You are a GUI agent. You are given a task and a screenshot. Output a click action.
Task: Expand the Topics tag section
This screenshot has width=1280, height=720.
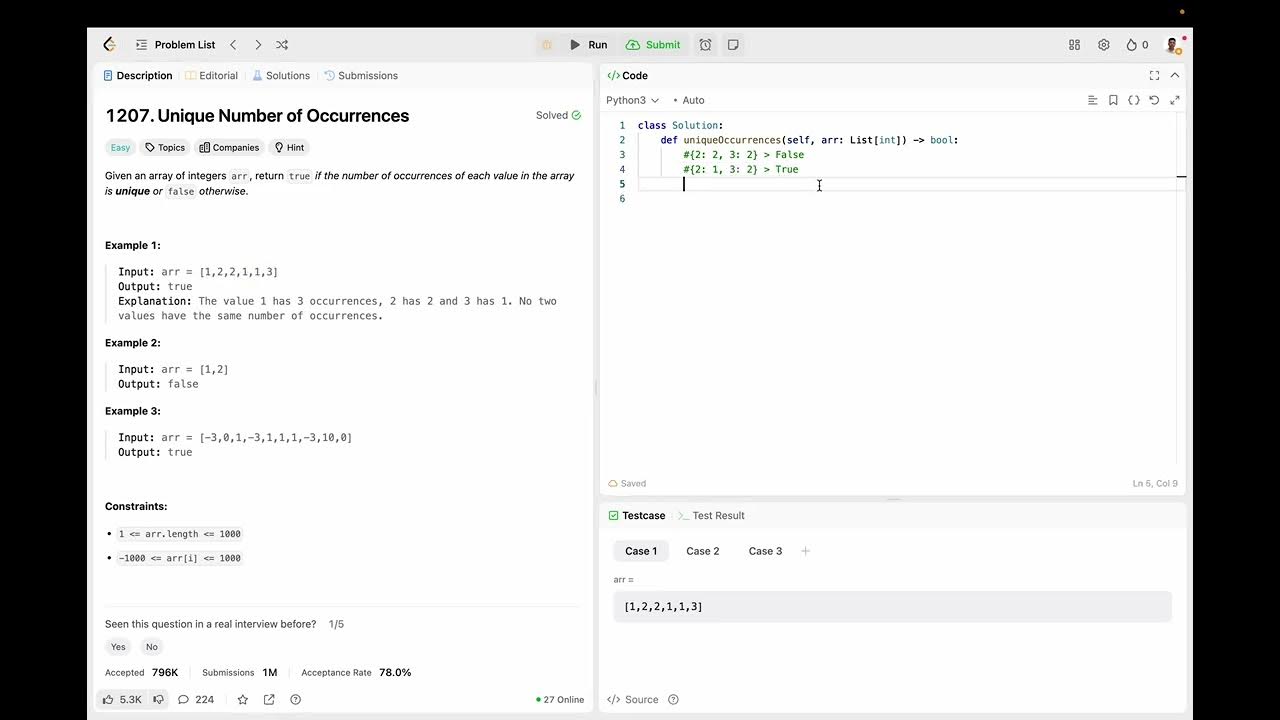pyautogui.click(x=165, y=147)
